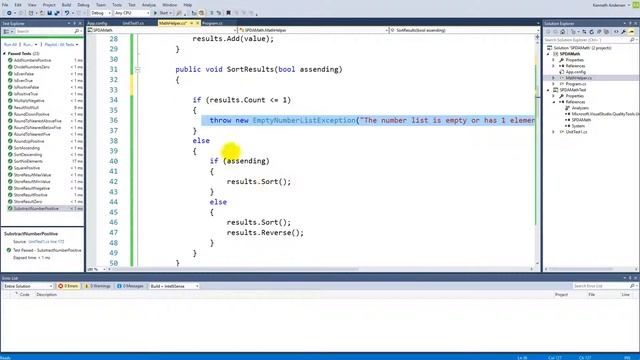640x360 pixels.
Task: Click the Playlist: All Tests link
Action: [x=60, y=44]
